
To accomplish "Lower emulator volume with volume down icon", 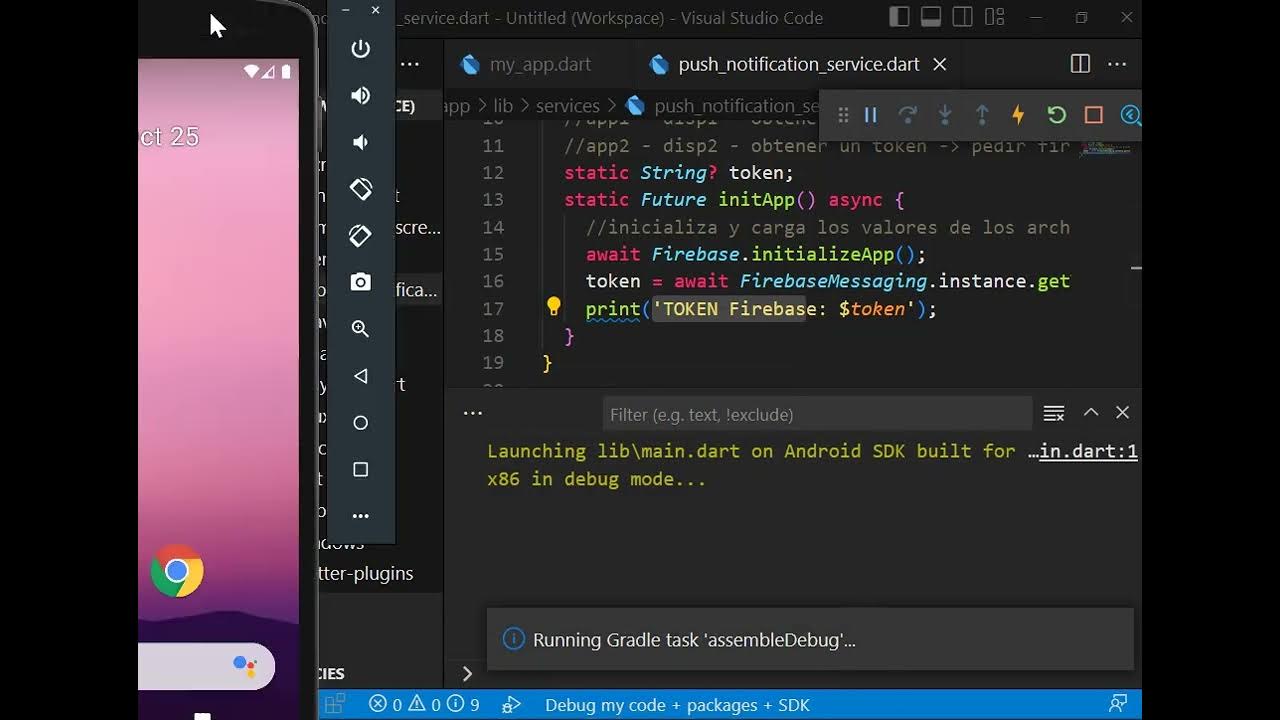I will (361, 142).
